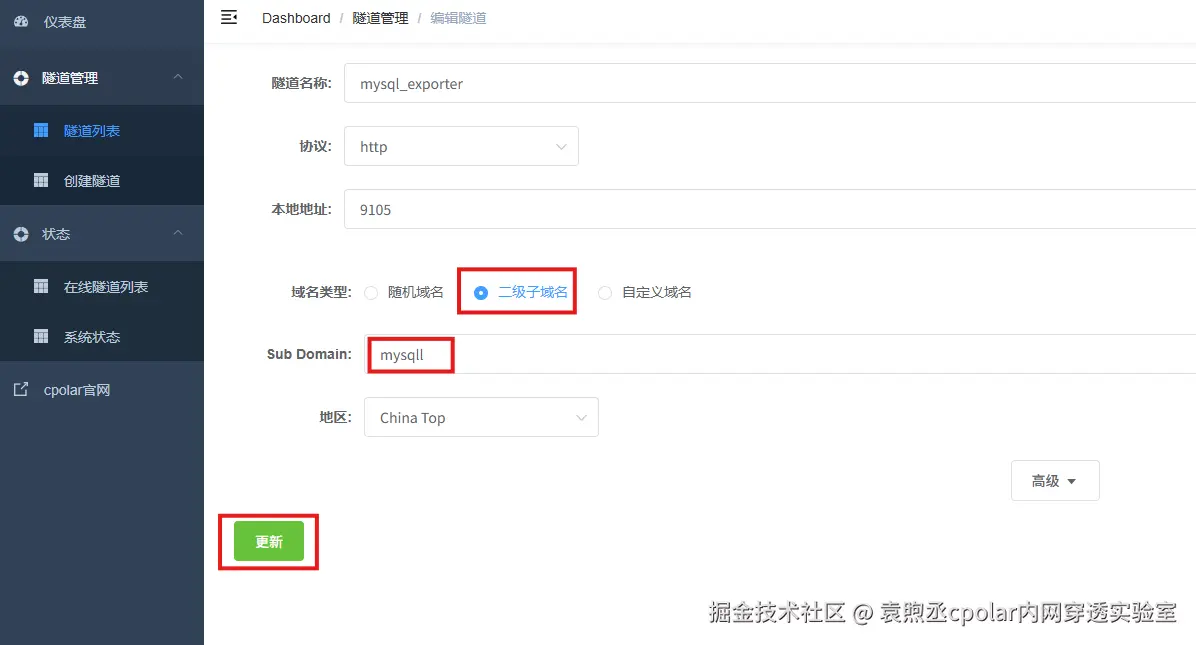Collapse the 隧道管理 menu chevron
This screenshot has height=645, width=1196.
178,77
